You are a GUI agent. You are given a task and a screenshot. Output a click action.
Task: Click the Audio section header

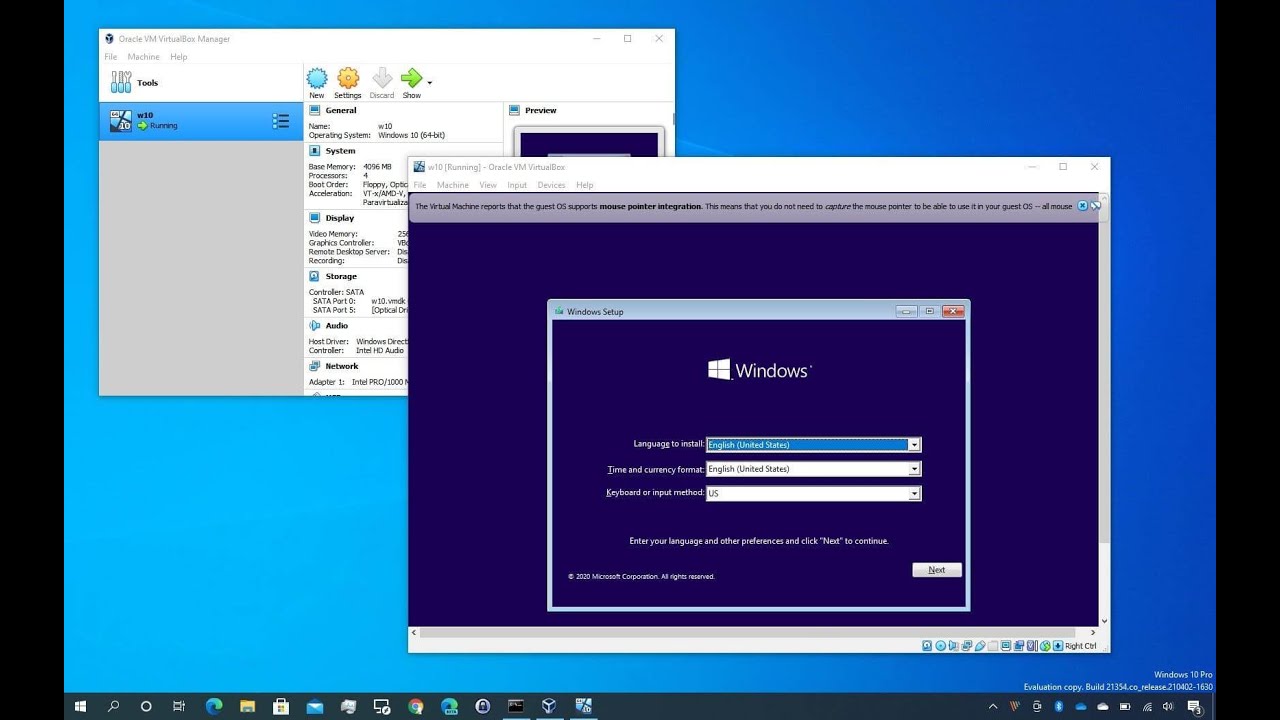[337, 325]
